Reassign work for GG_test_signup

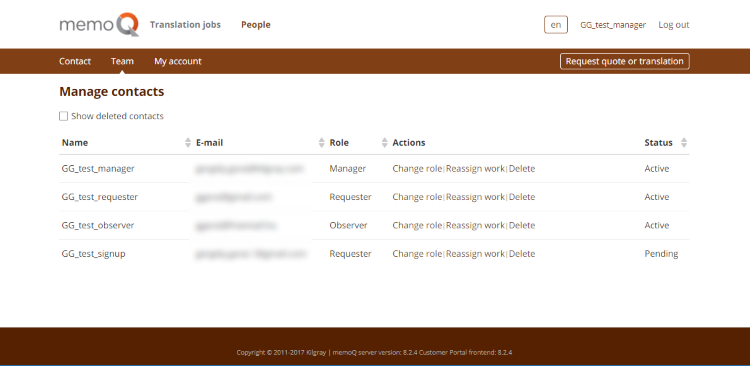[x=475, y=254]
